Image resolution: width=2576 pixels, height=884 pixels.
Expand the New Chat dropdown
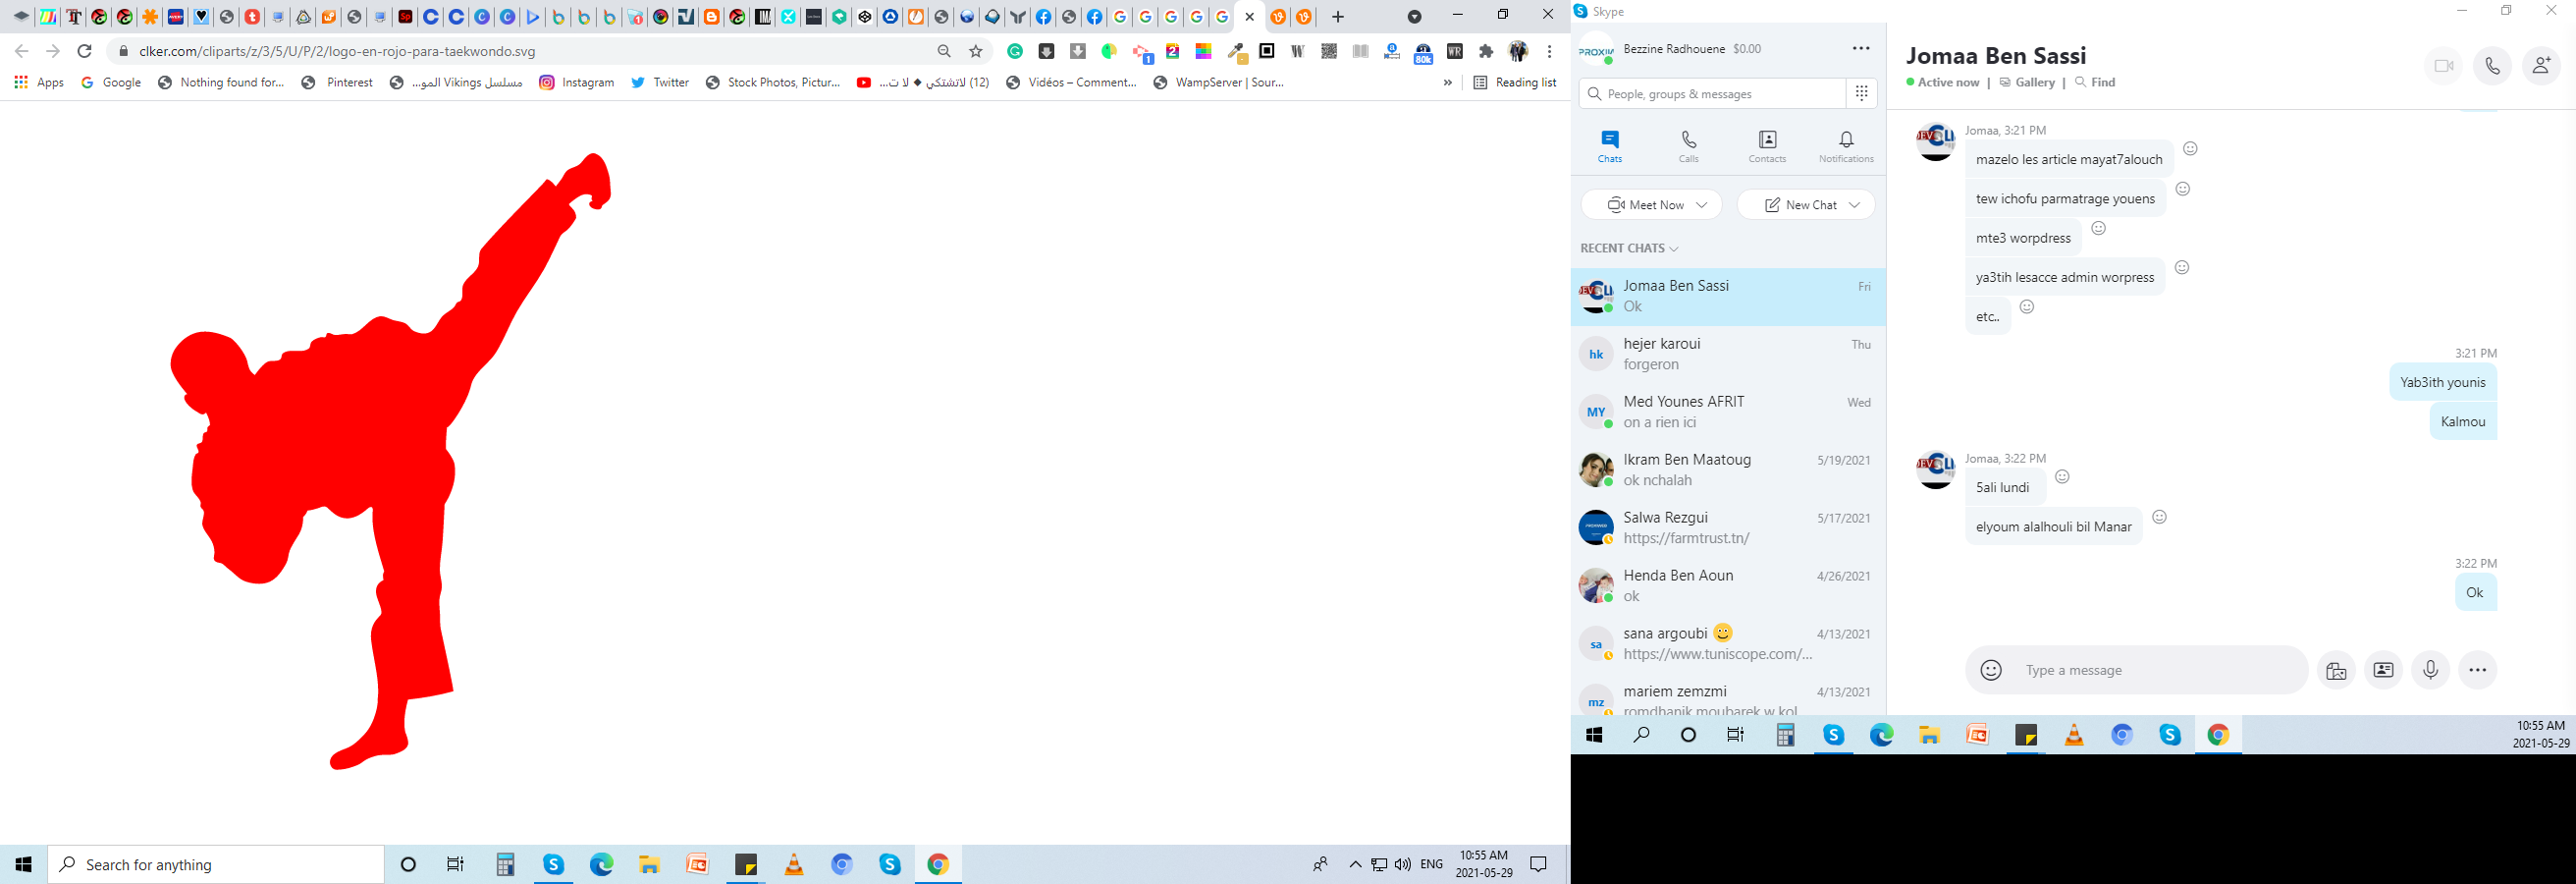[1855, 205]
